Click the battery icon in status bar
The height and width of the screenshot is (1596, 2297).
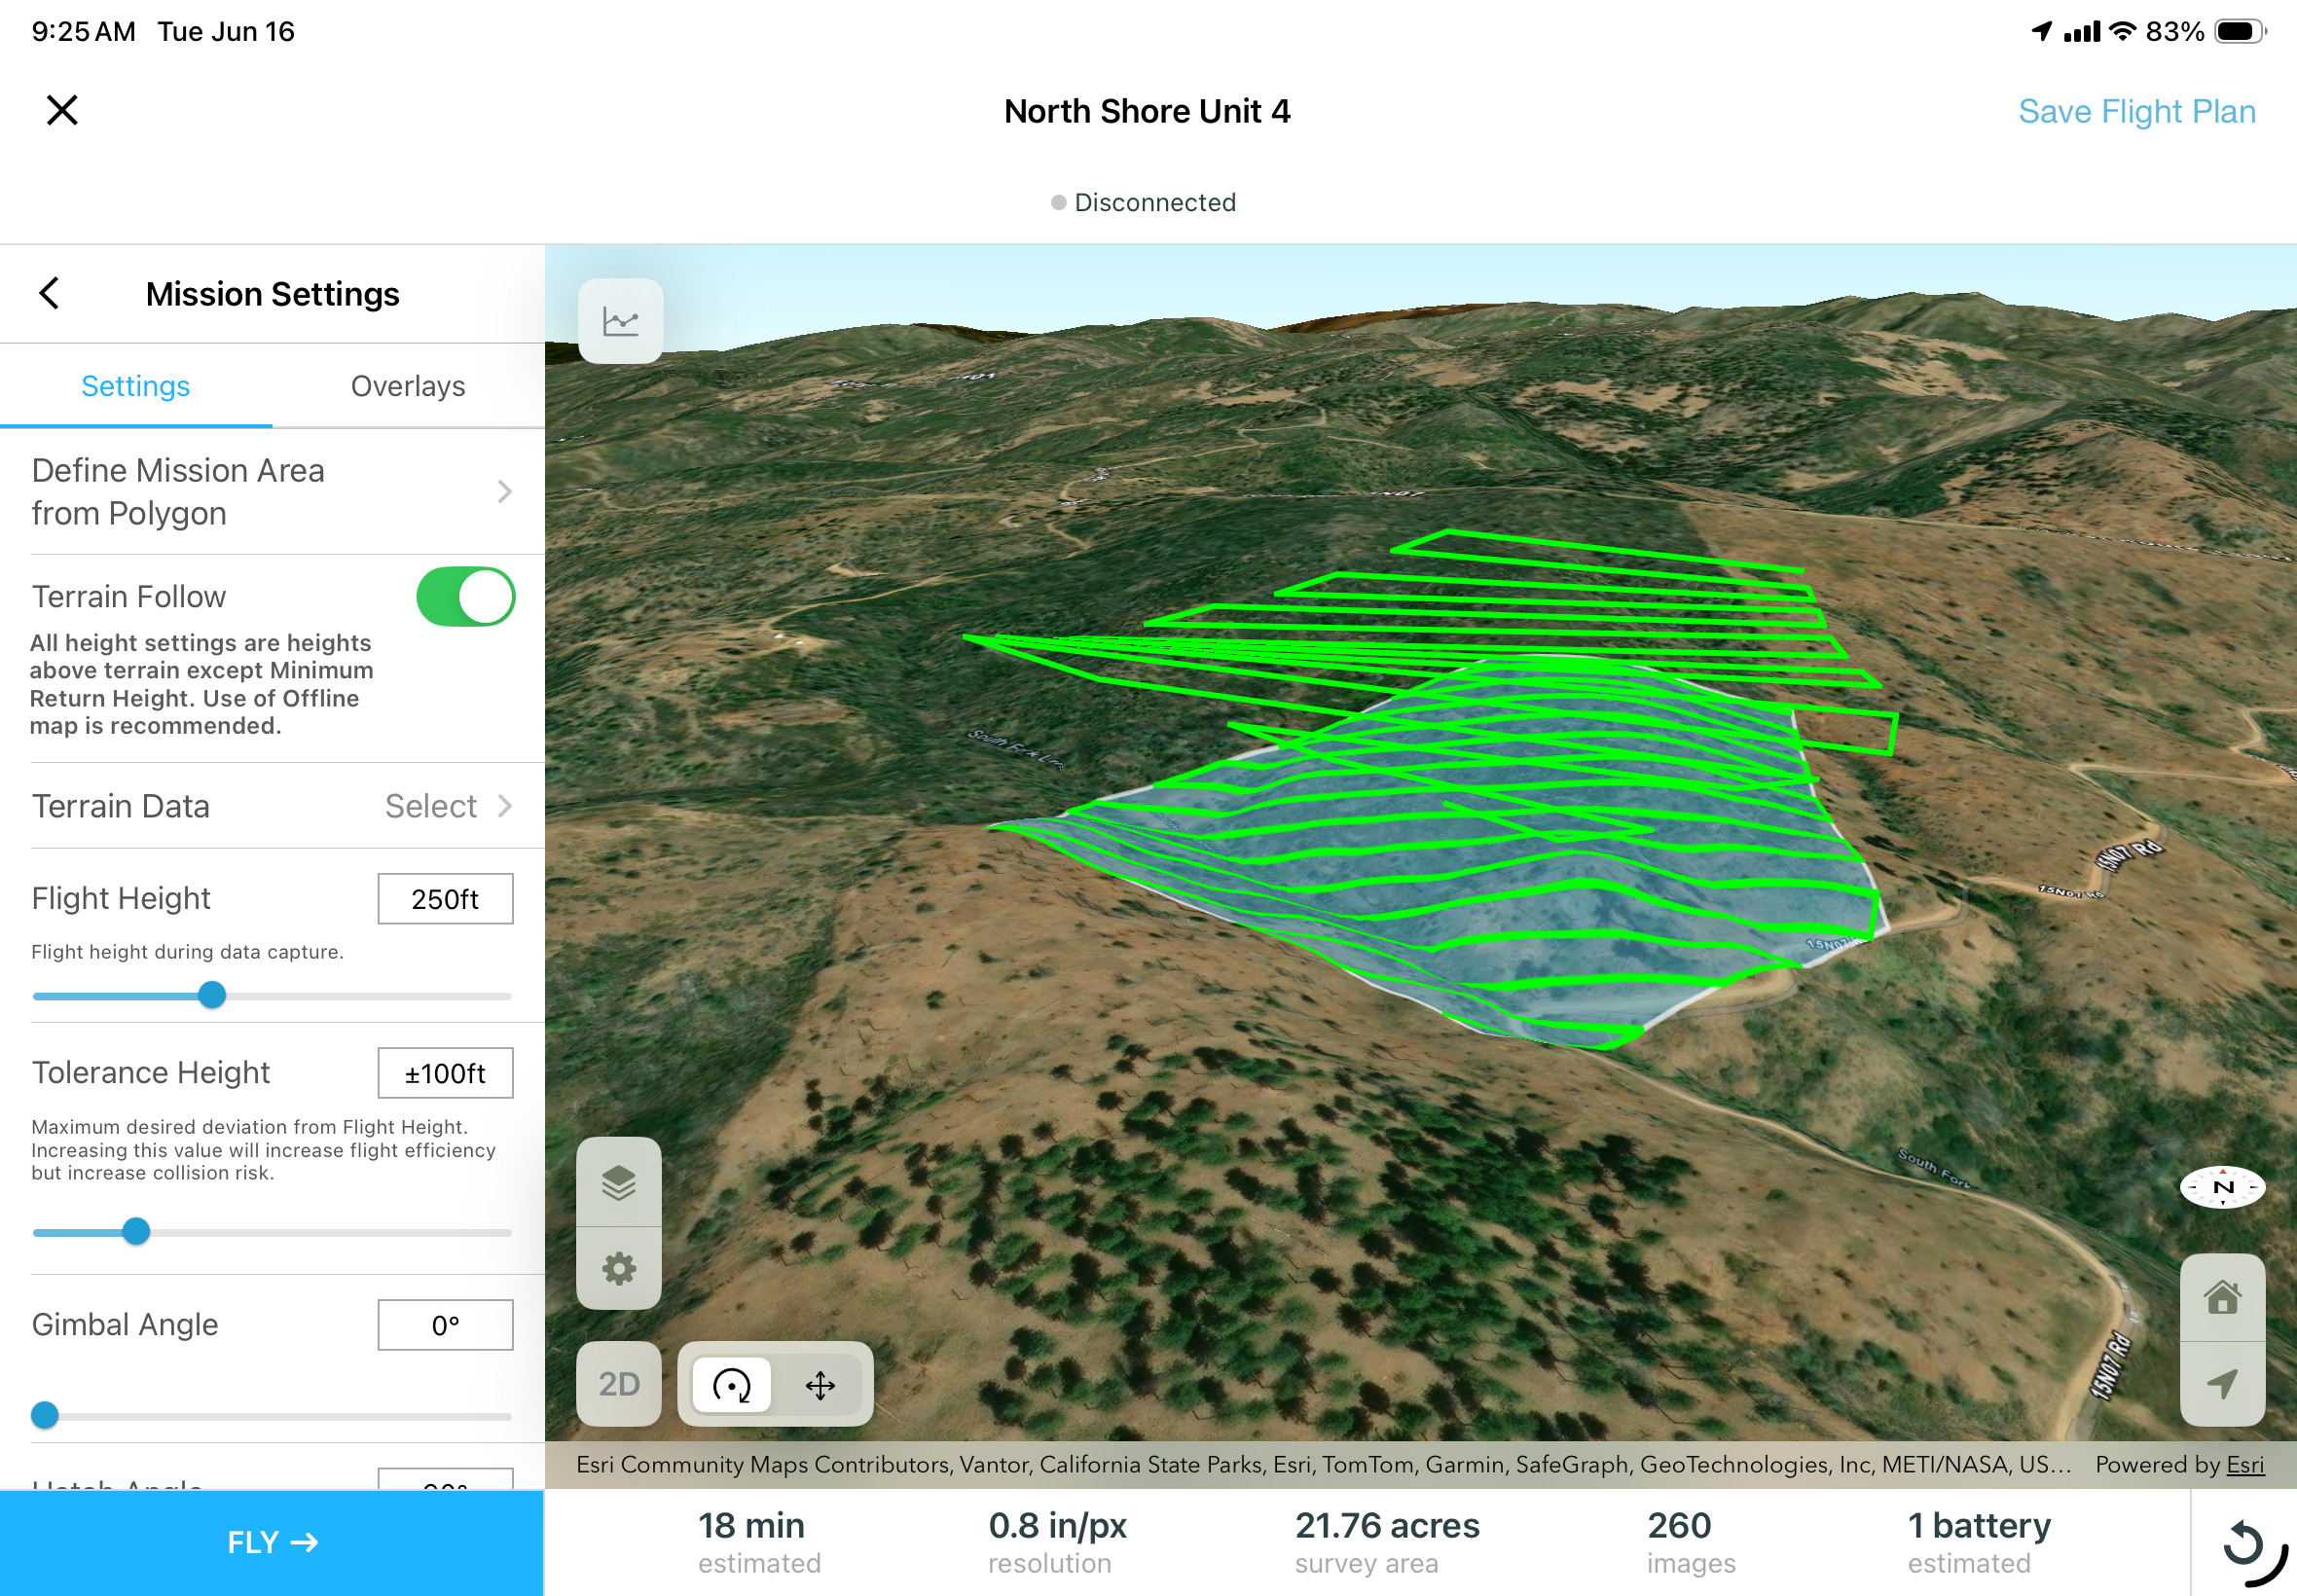(2241, 32)
